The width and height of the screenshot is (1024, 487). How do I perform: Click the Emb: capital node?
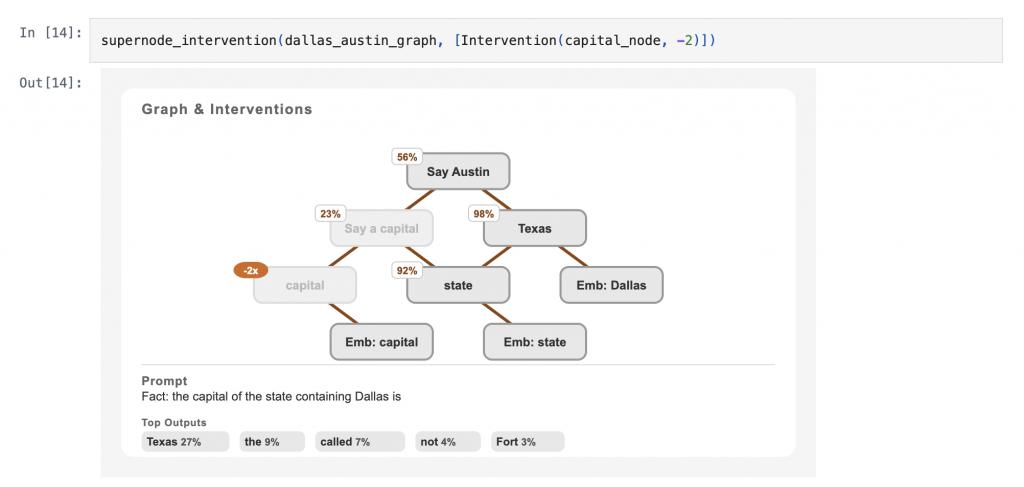coord(381,342)
